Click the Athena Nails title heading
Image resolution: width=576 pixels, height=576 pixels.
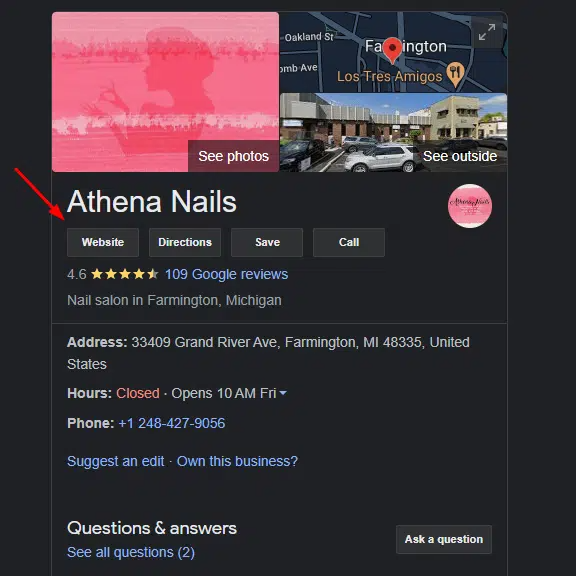coord(152,202)
